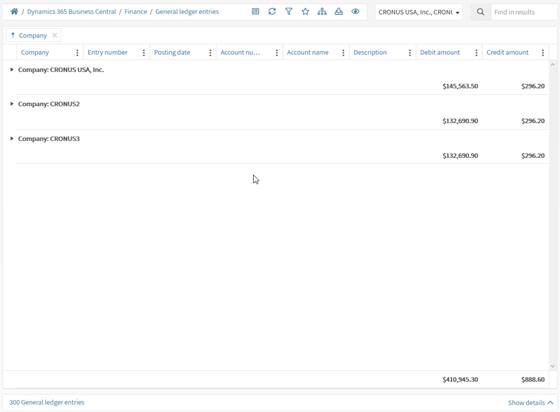Open the hierarchy grouping icon
560x412 pixels.
pyautogui.click(x=322, y=11)
